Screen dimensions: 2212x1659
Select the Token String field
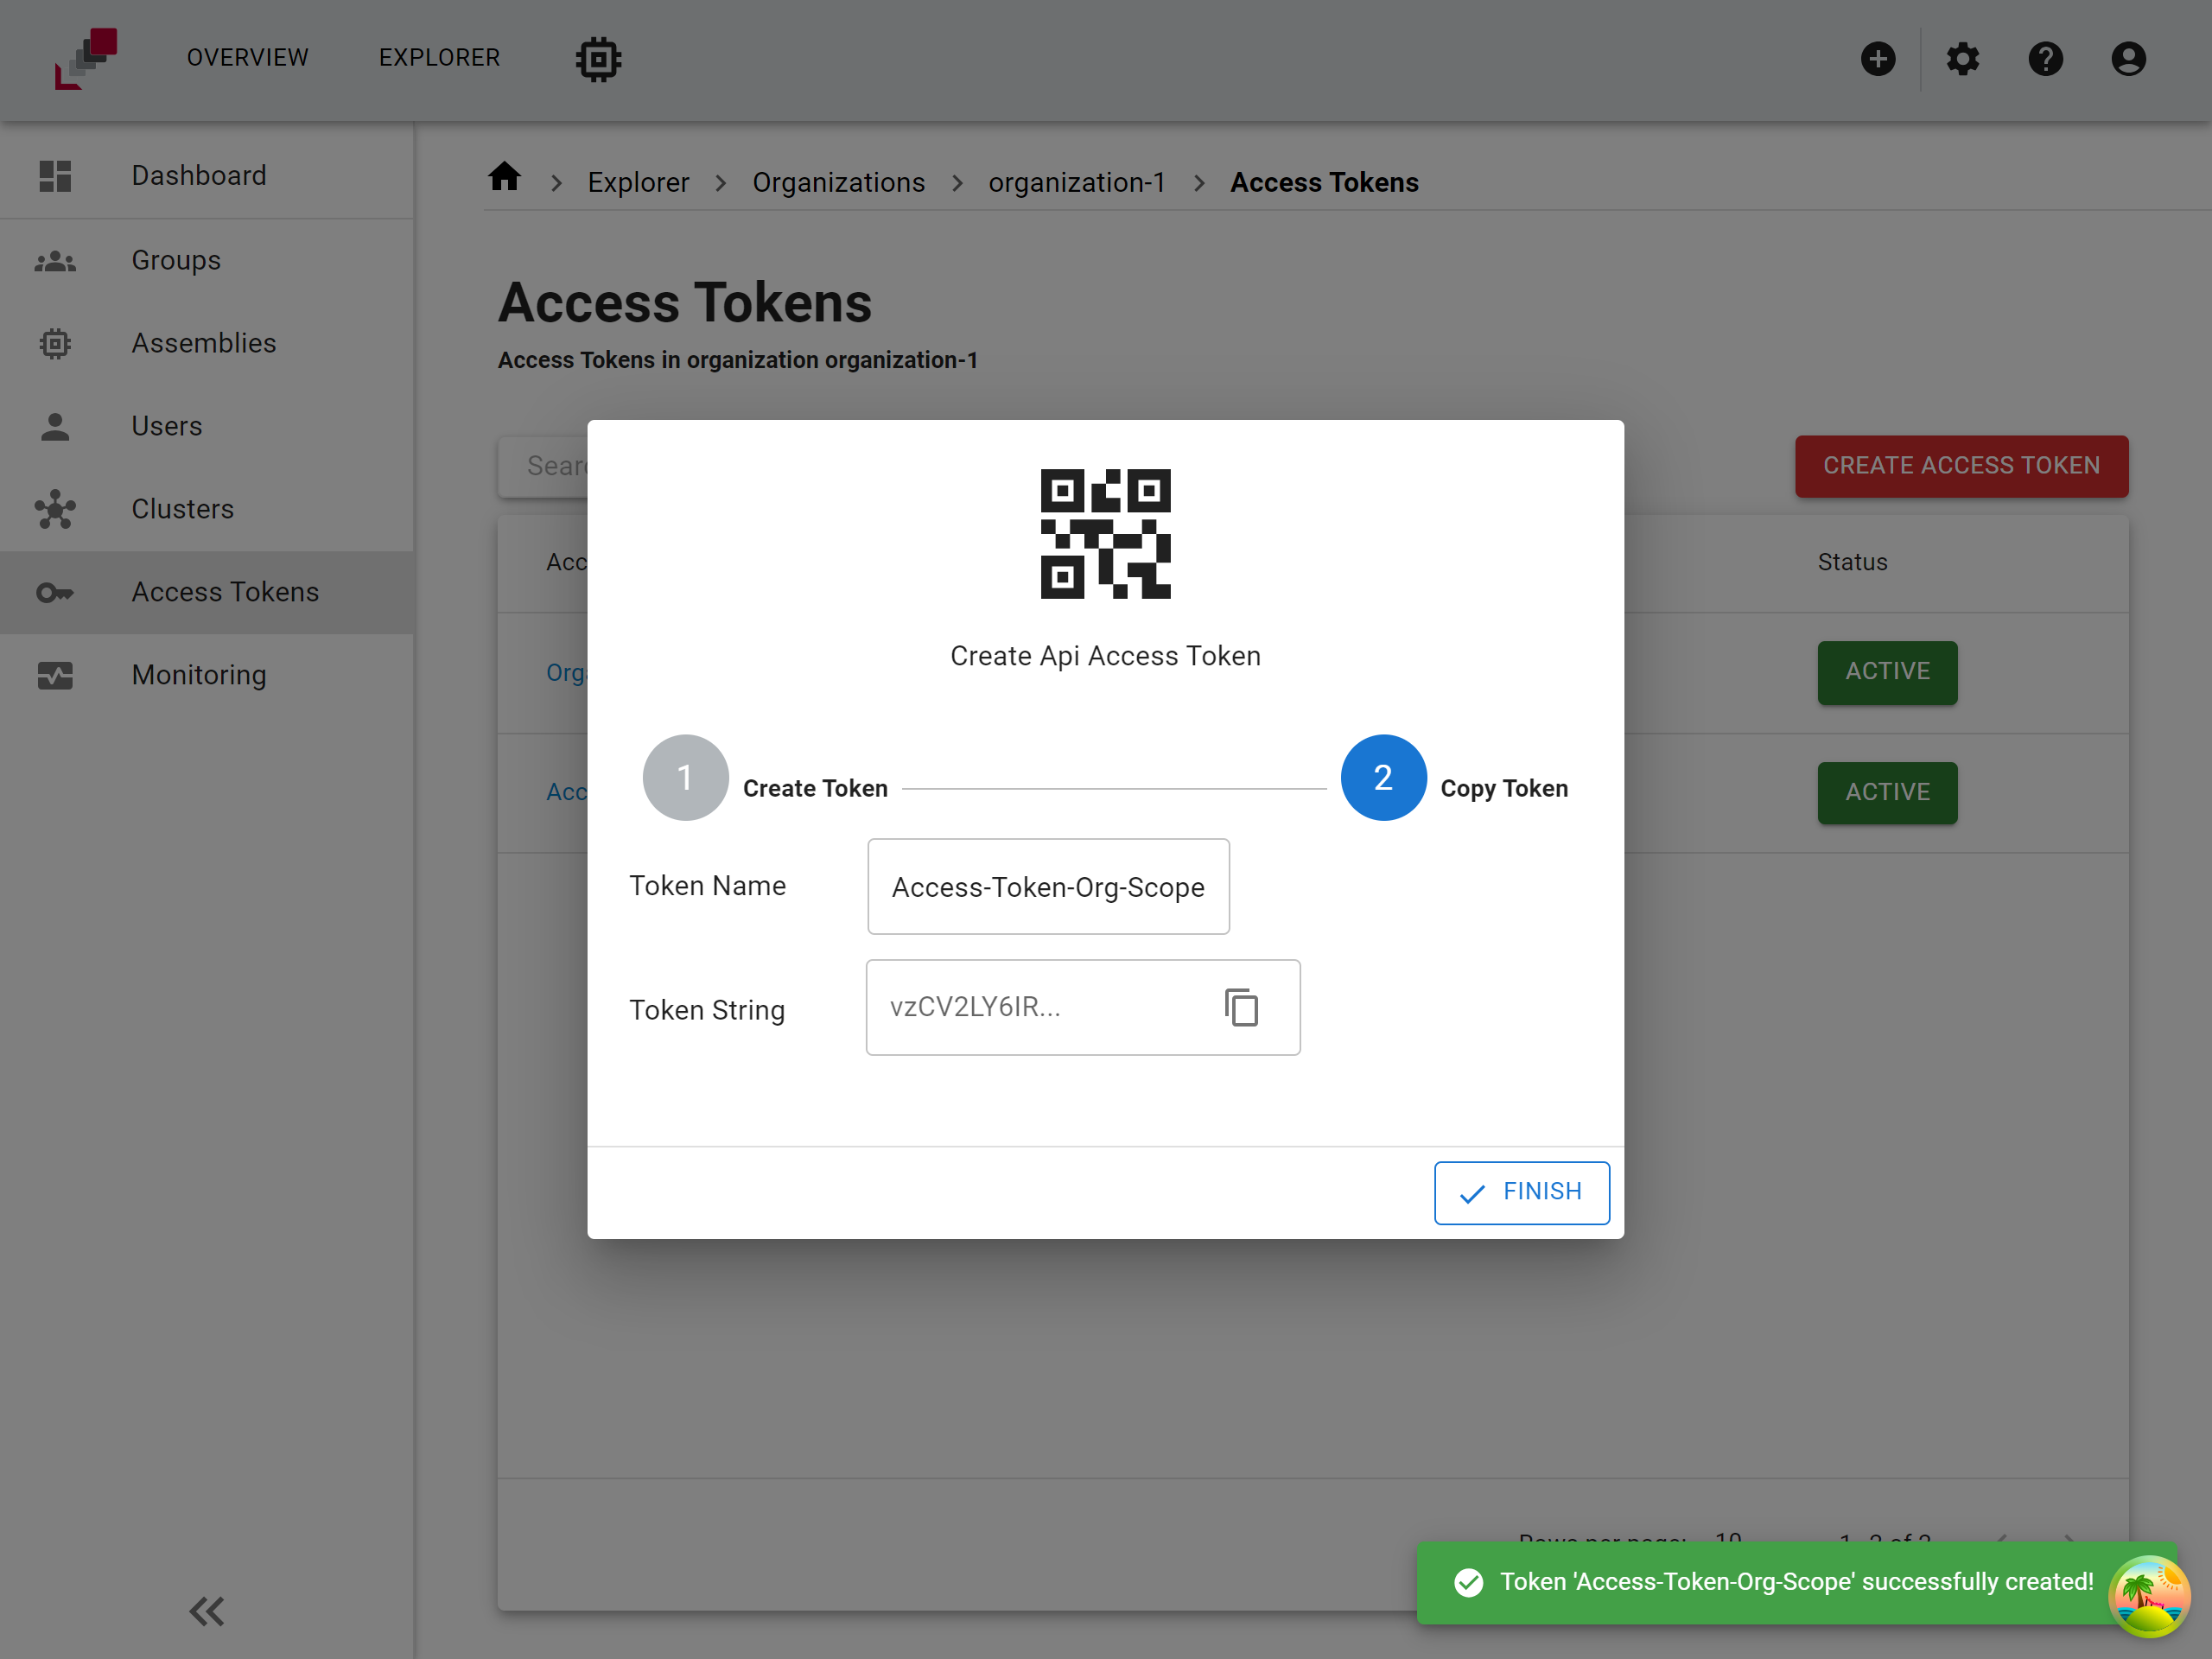1082,1007
